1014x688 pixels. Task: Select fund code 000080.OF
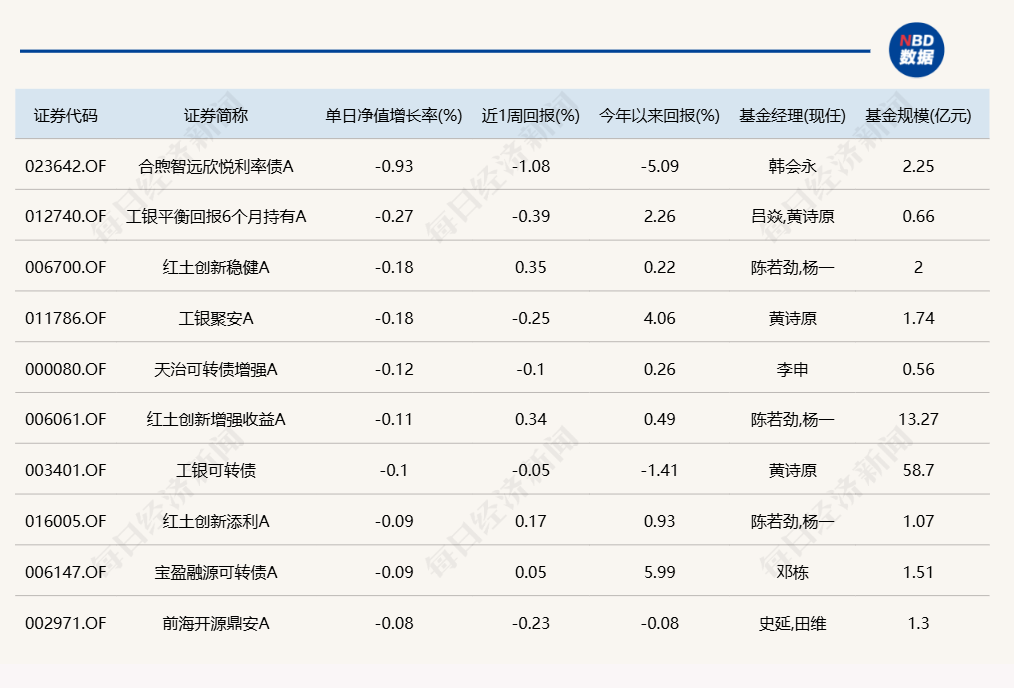point(65,369)
